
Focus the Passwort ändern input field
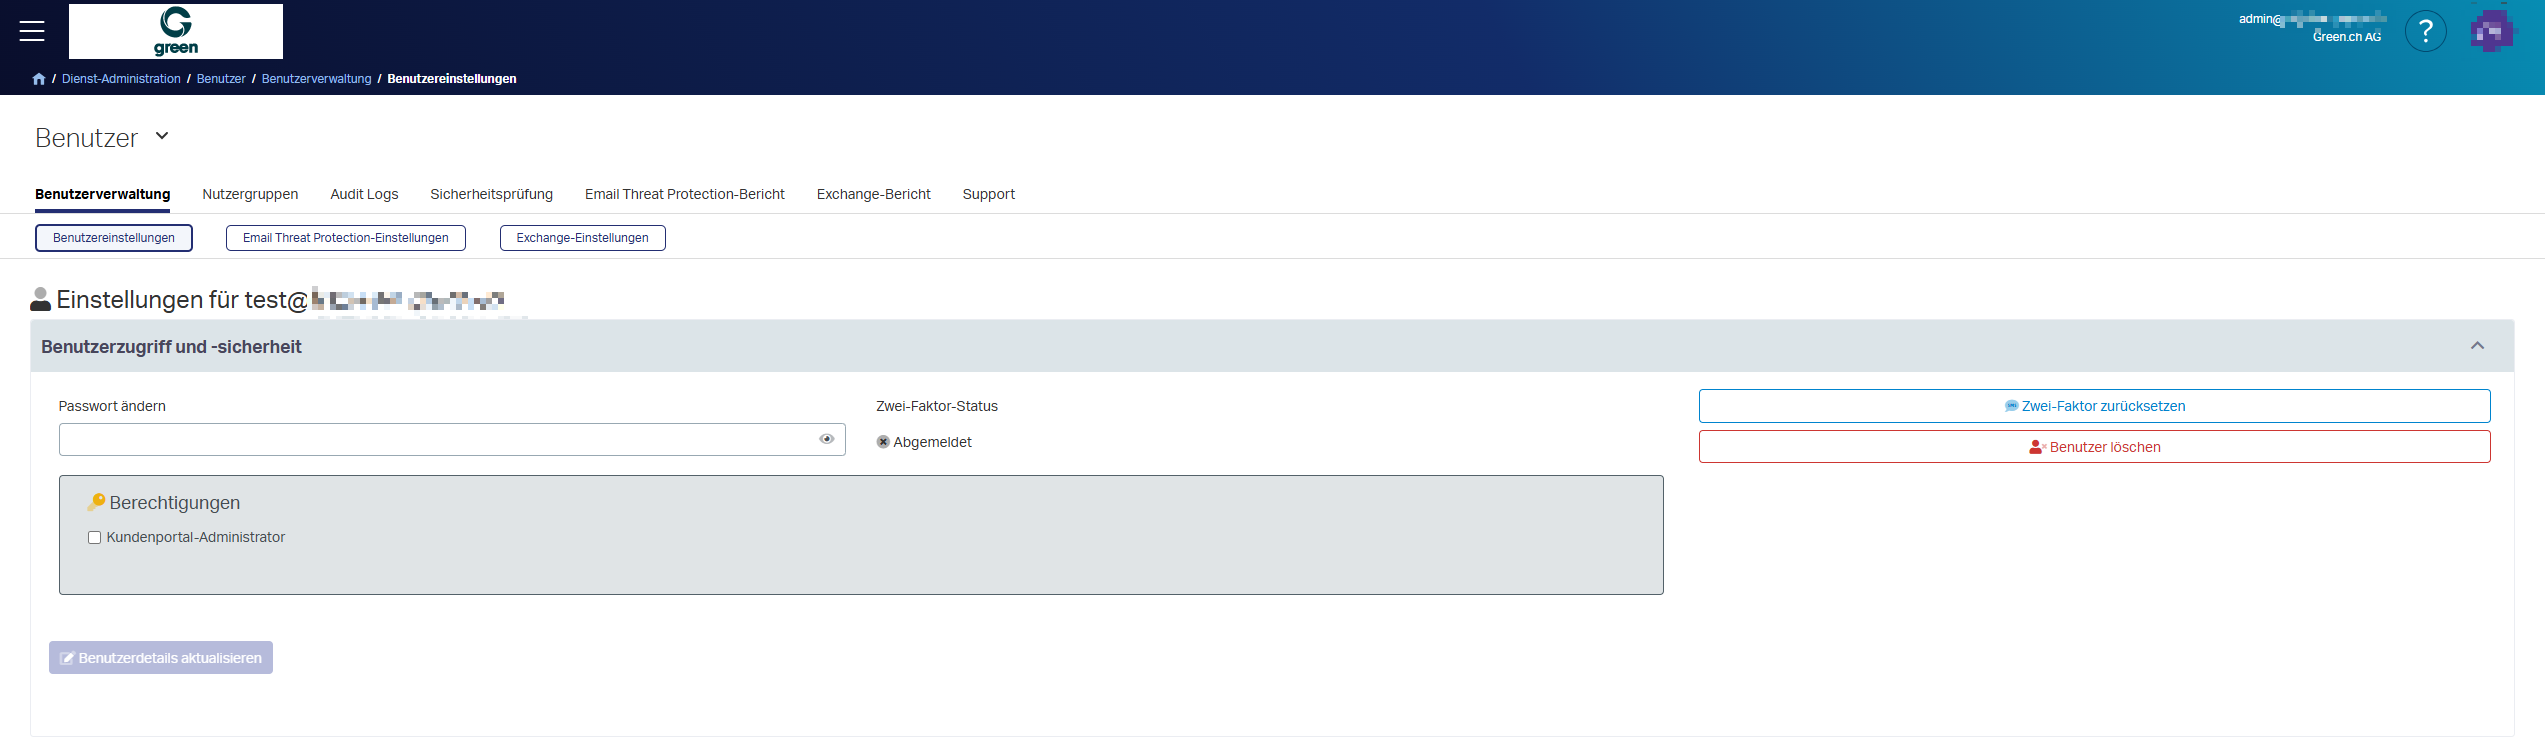(x=437, y=440)
